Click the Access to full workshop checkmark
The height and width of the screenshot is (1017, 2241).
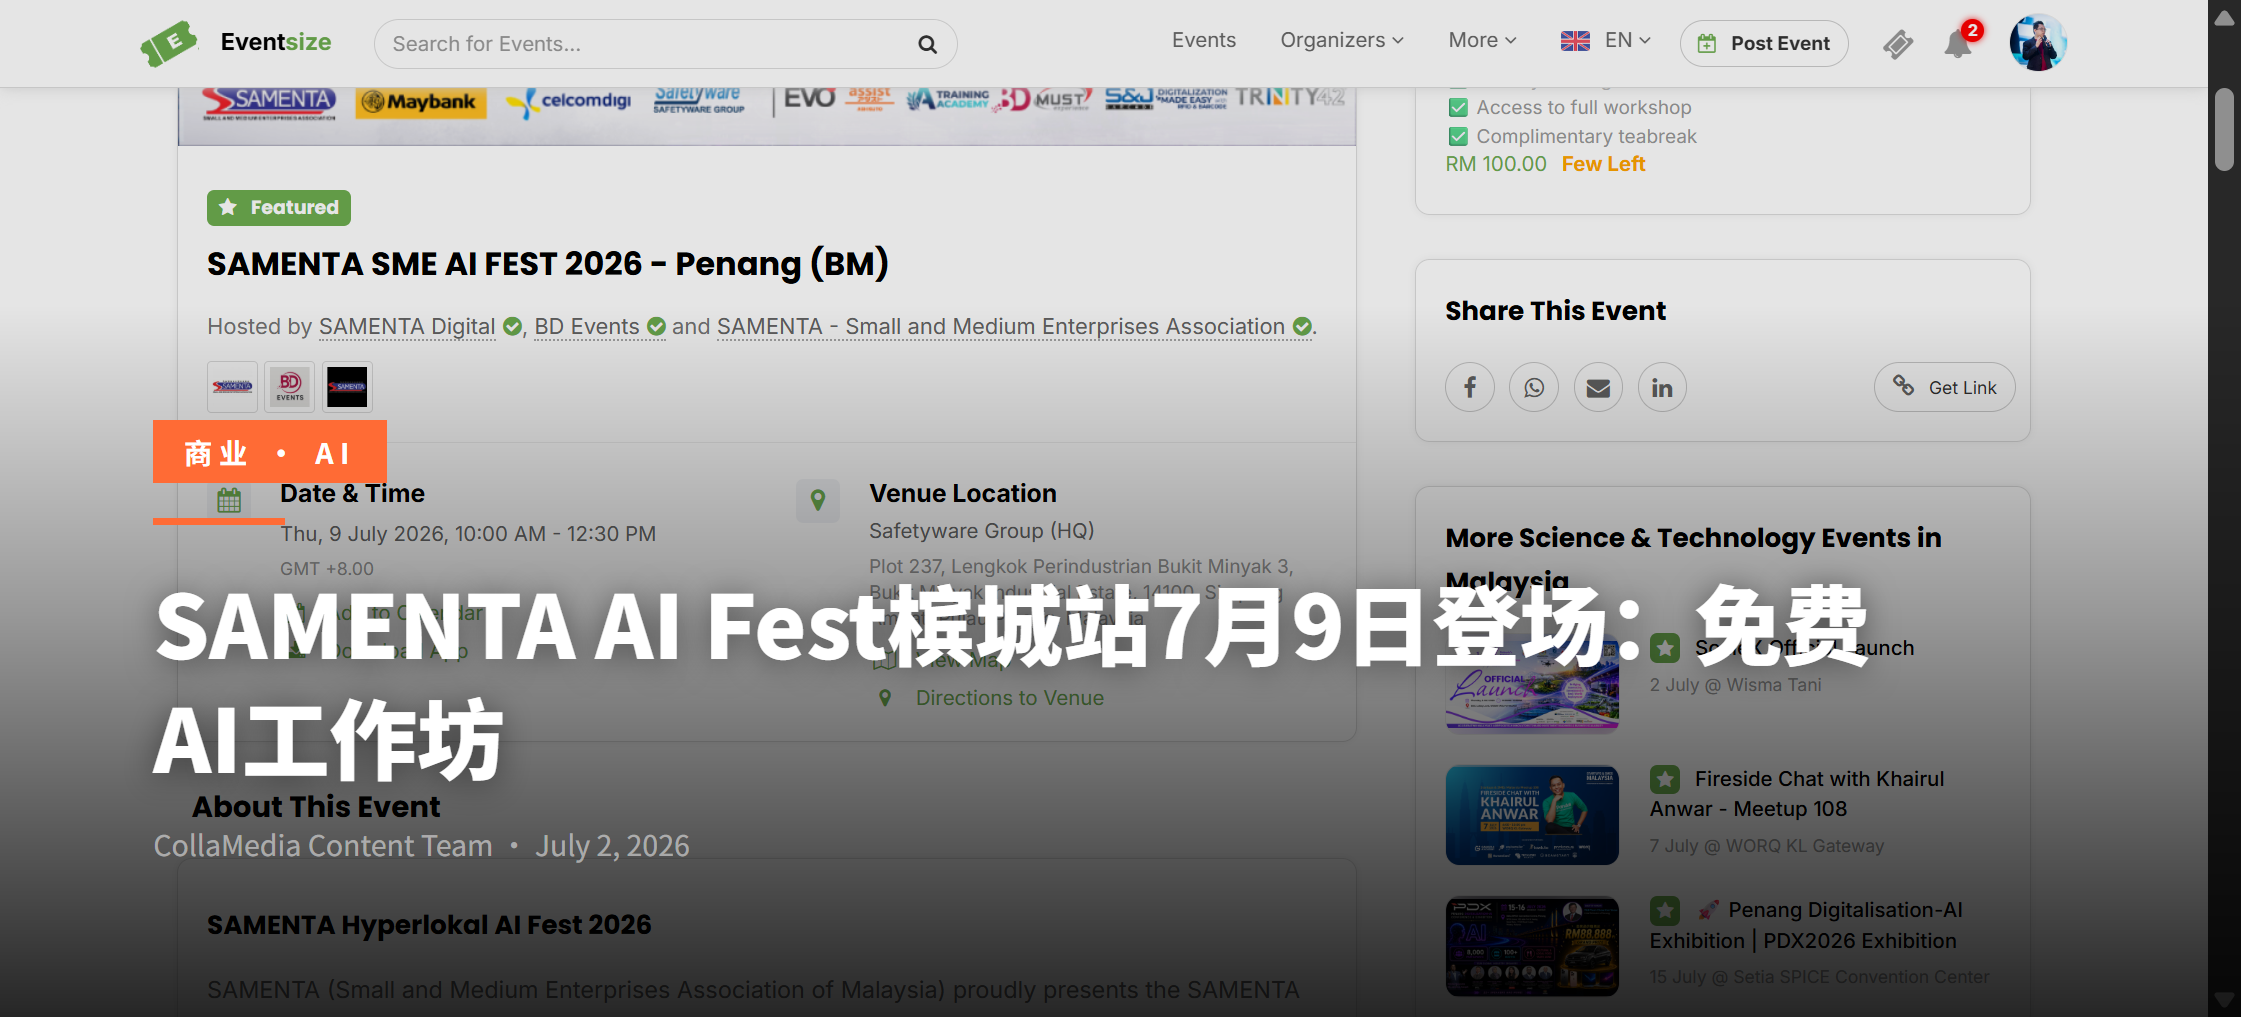pyautogui.click(x=1458, y=108)
